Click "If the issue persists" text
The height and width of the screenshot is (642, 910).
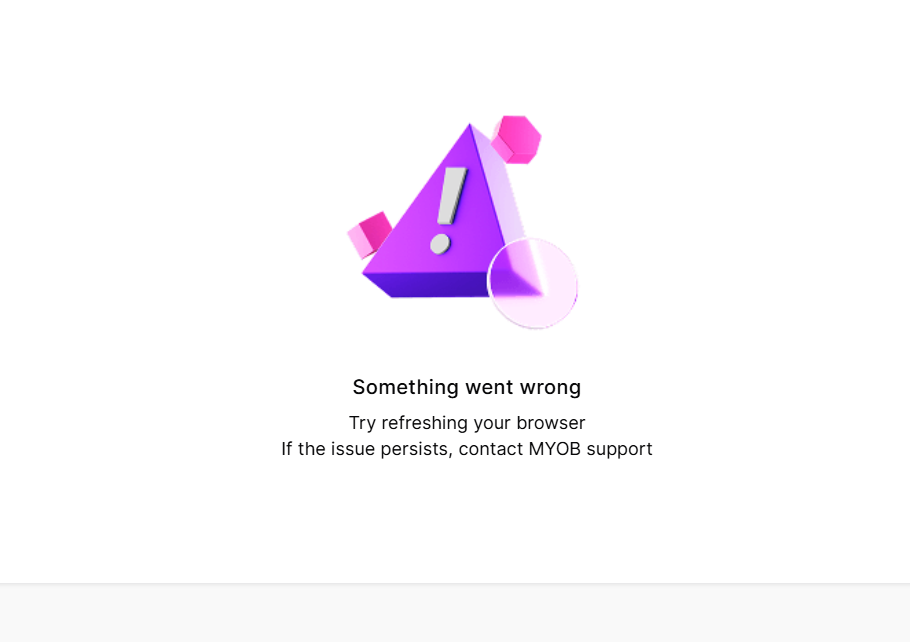[x=367, y=449]
